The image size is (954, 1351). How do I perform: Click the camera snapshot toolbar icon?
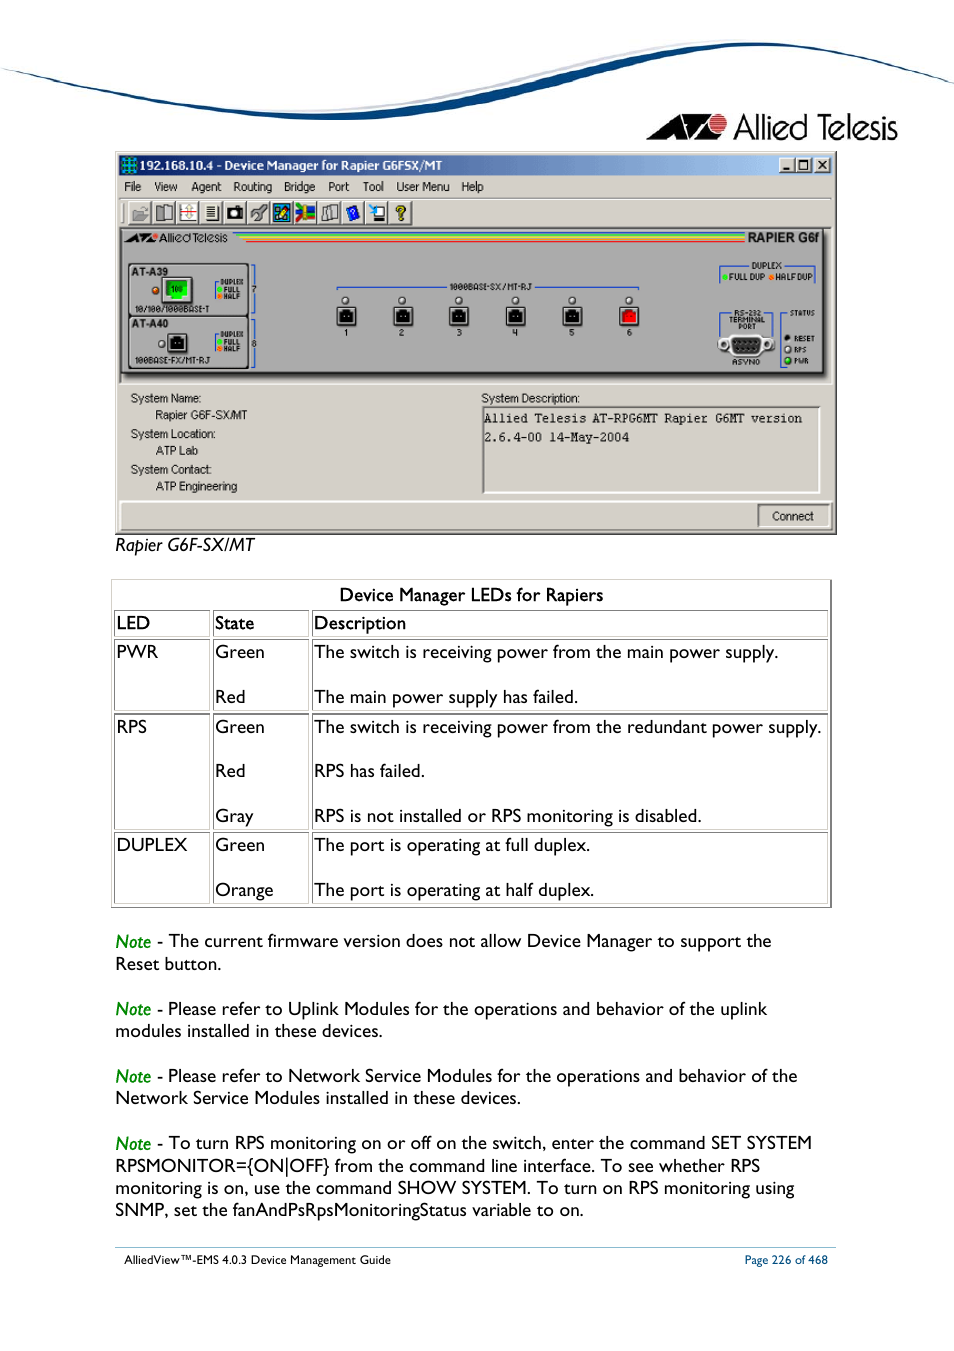[x=235, y=213]
